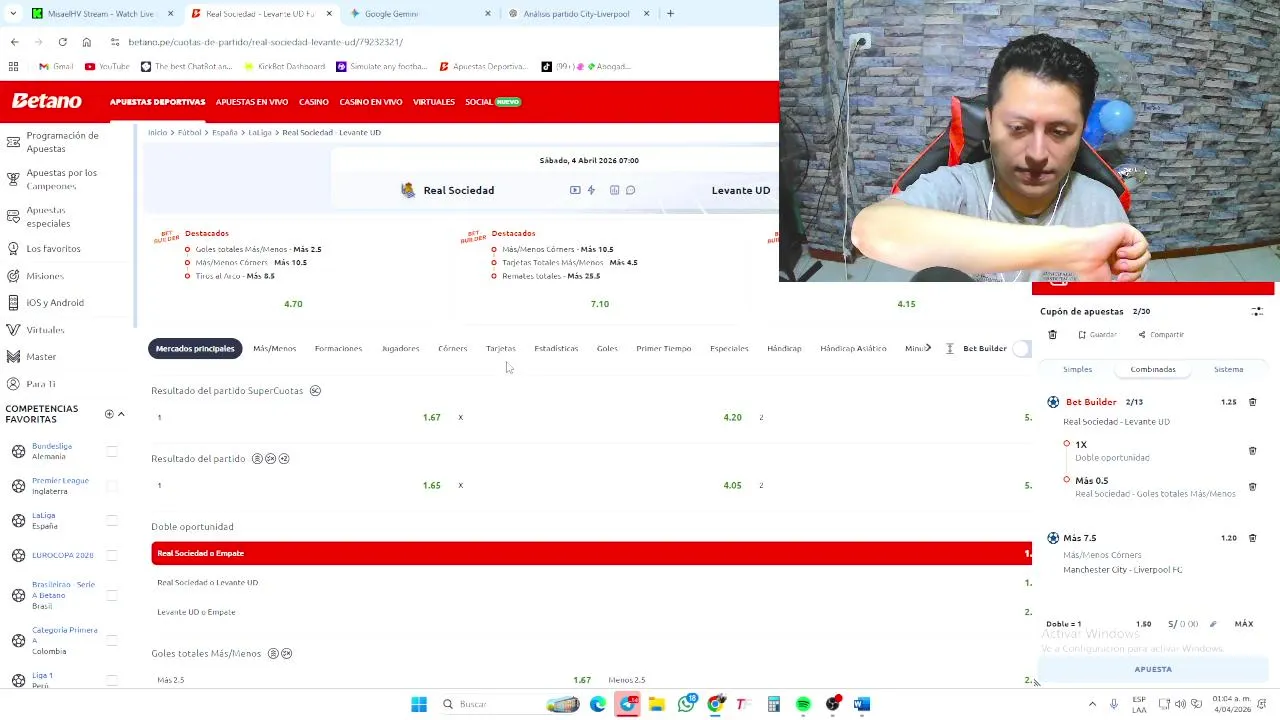Delete the Bet Builder bet with trash icon
This screenshot has width=1280, height=720.
coord(1252,402)
